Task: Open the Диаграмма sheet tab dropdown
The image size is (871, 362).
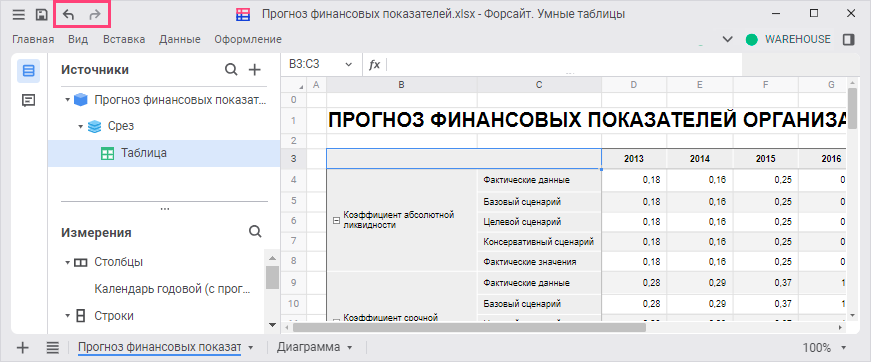Action: click(350, 348)
